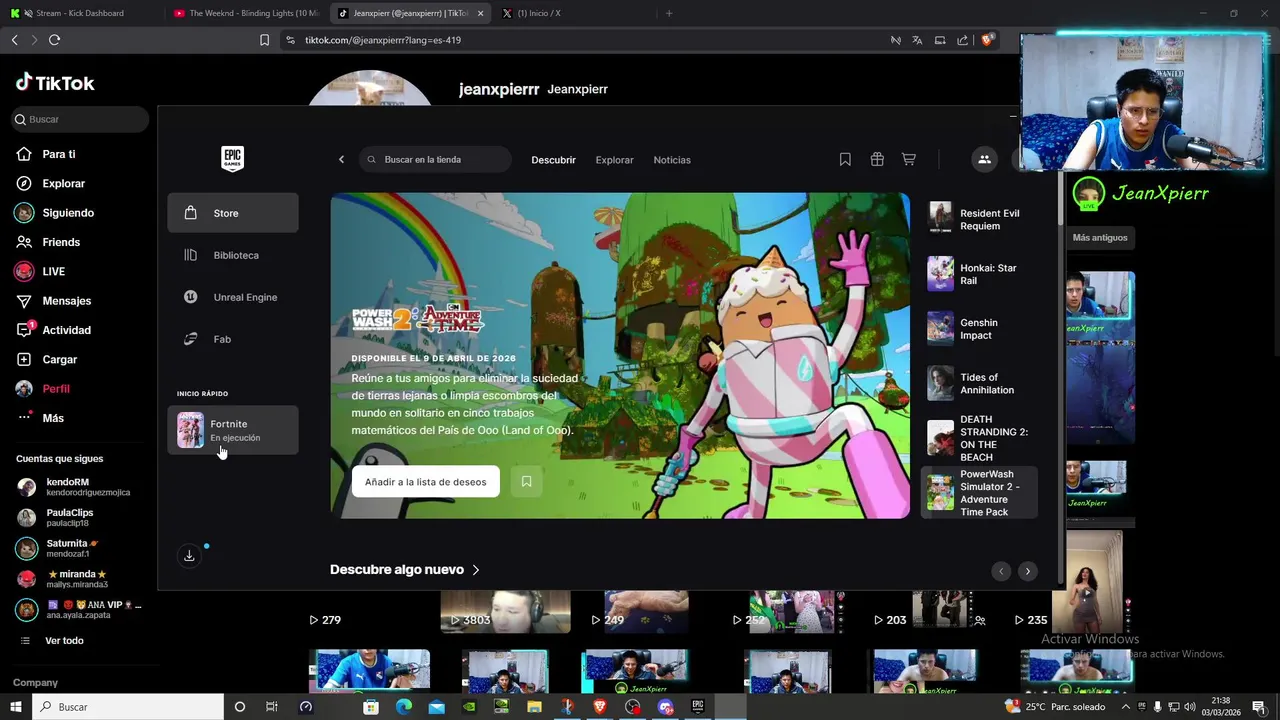Click the previous arrow of Descubre carousel
Image resolution: width=1280 pixels, height=720 pixels.
(x=1001, y=571)
